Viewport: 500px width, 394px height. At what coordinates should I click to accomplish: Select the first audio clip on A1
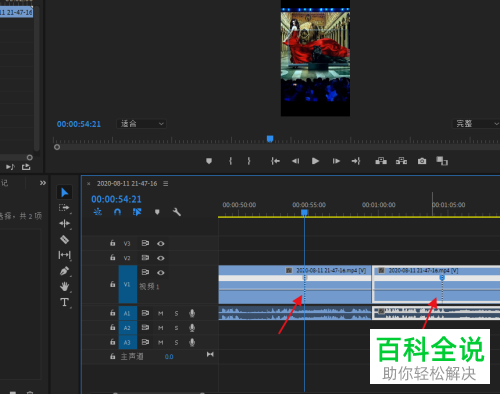tap(295, 313)
